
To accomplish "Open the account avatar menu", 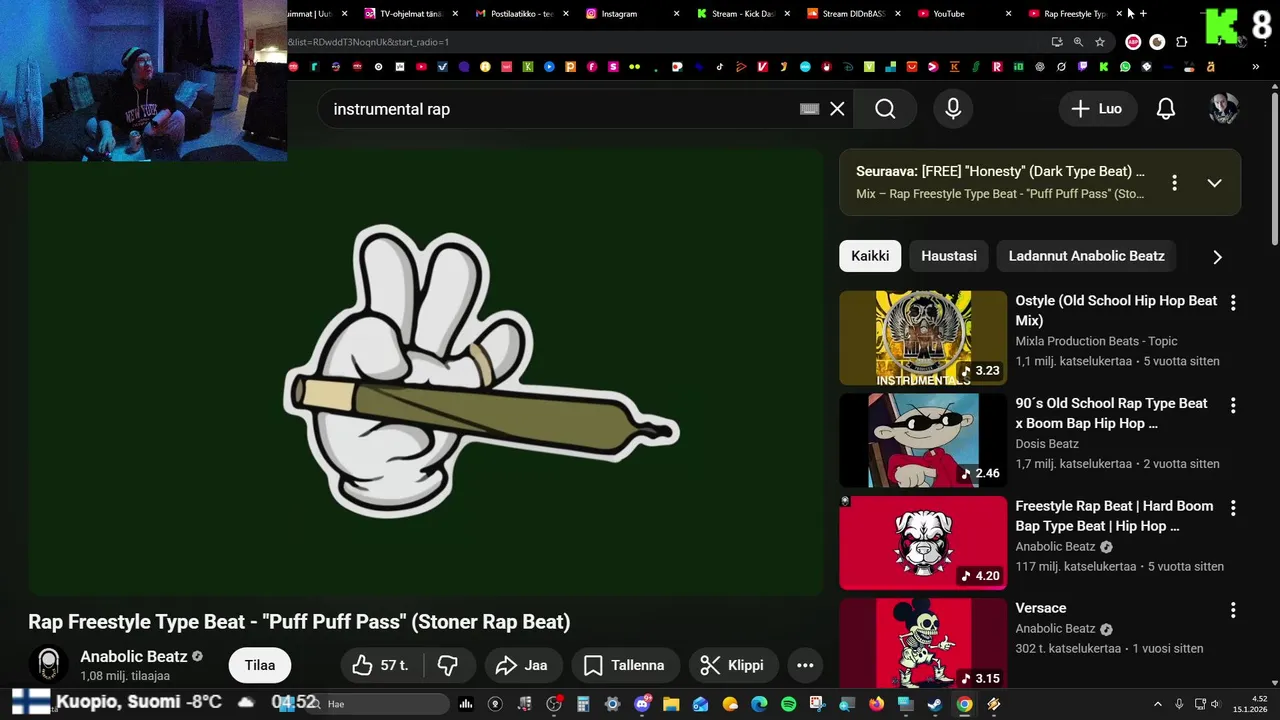I will point(1223,109).
